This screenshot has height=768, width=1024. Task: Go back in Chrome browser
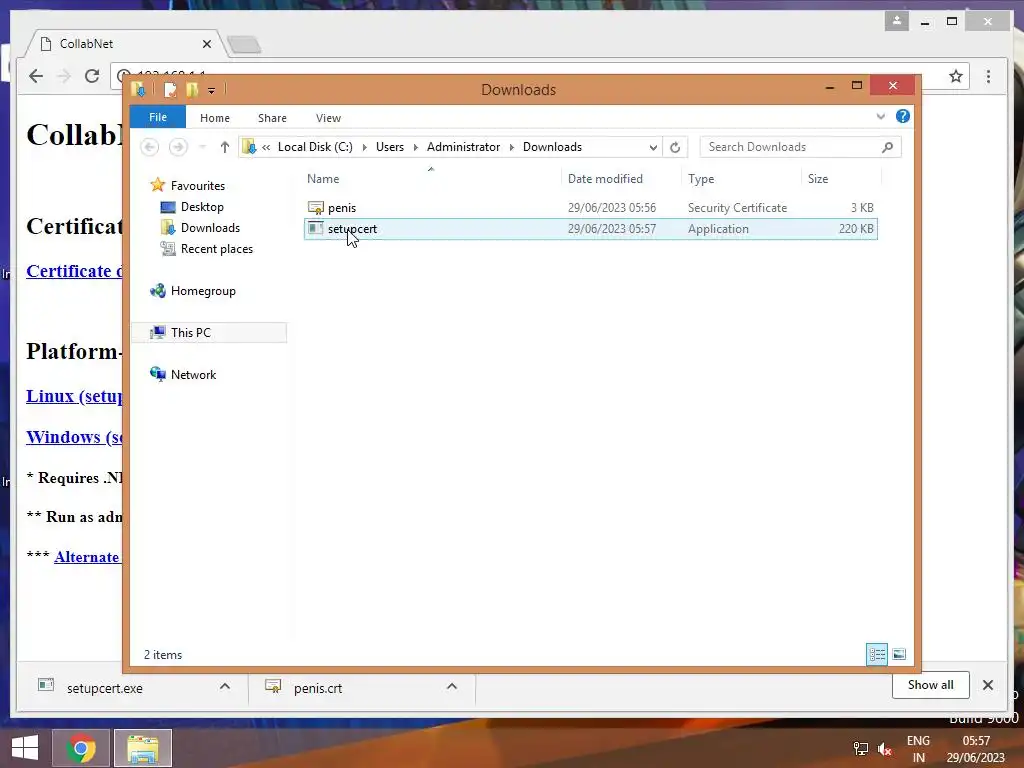[36, 76]
